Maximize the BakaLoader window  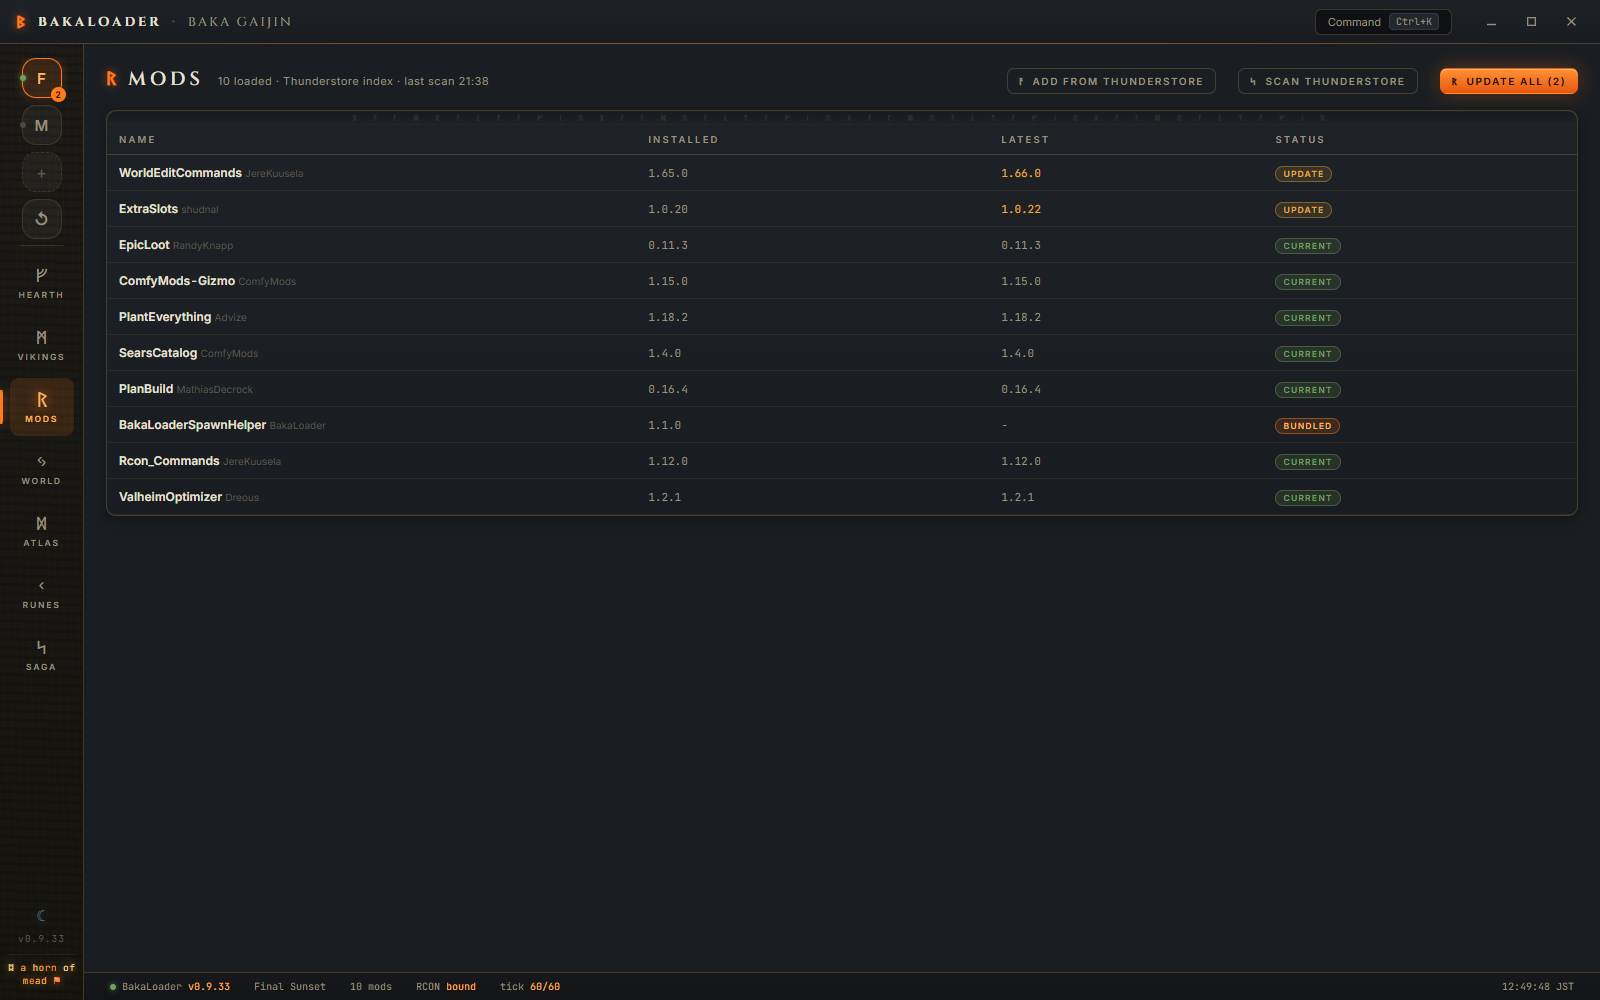[1531, 22]
